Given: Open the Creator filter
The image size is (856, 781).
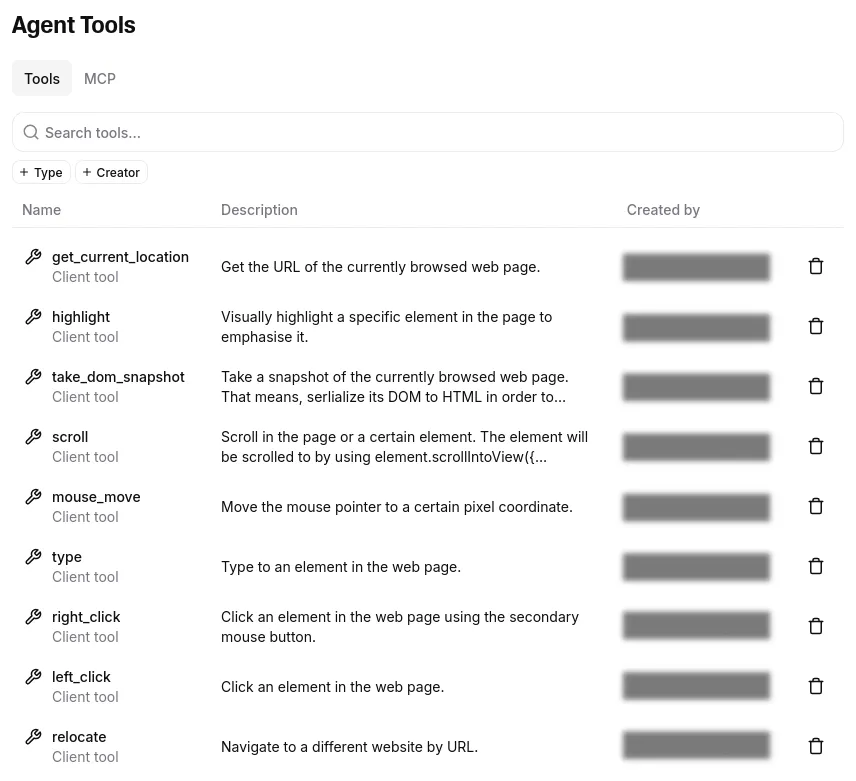Looking at the screenshot, I should click(x=111, y=172).
